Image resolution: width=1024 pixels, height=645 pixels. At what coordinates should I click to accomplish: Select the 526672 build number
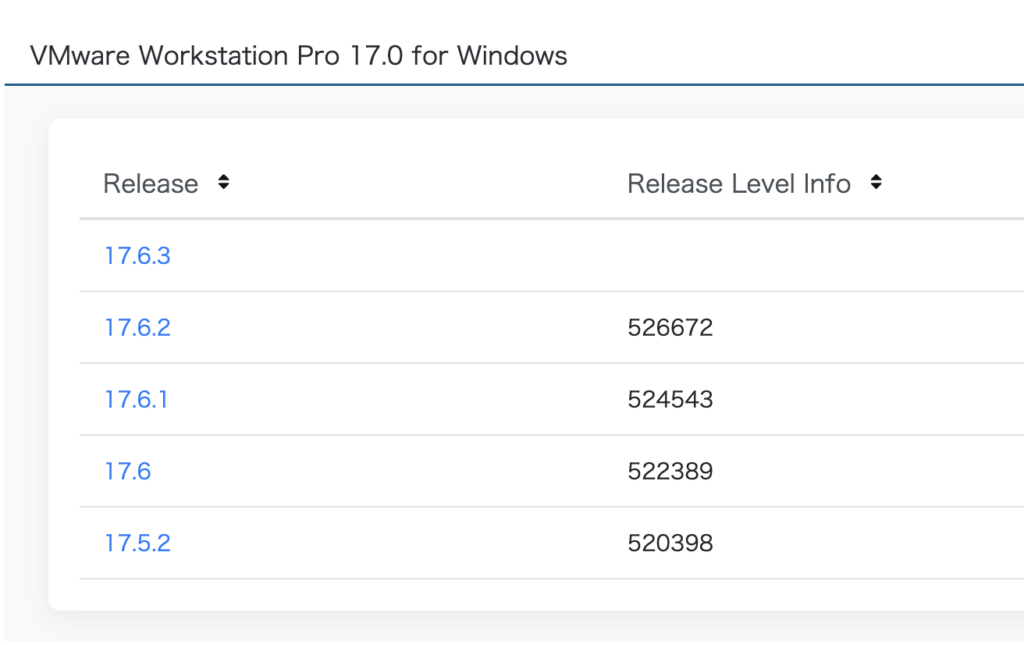670,328
